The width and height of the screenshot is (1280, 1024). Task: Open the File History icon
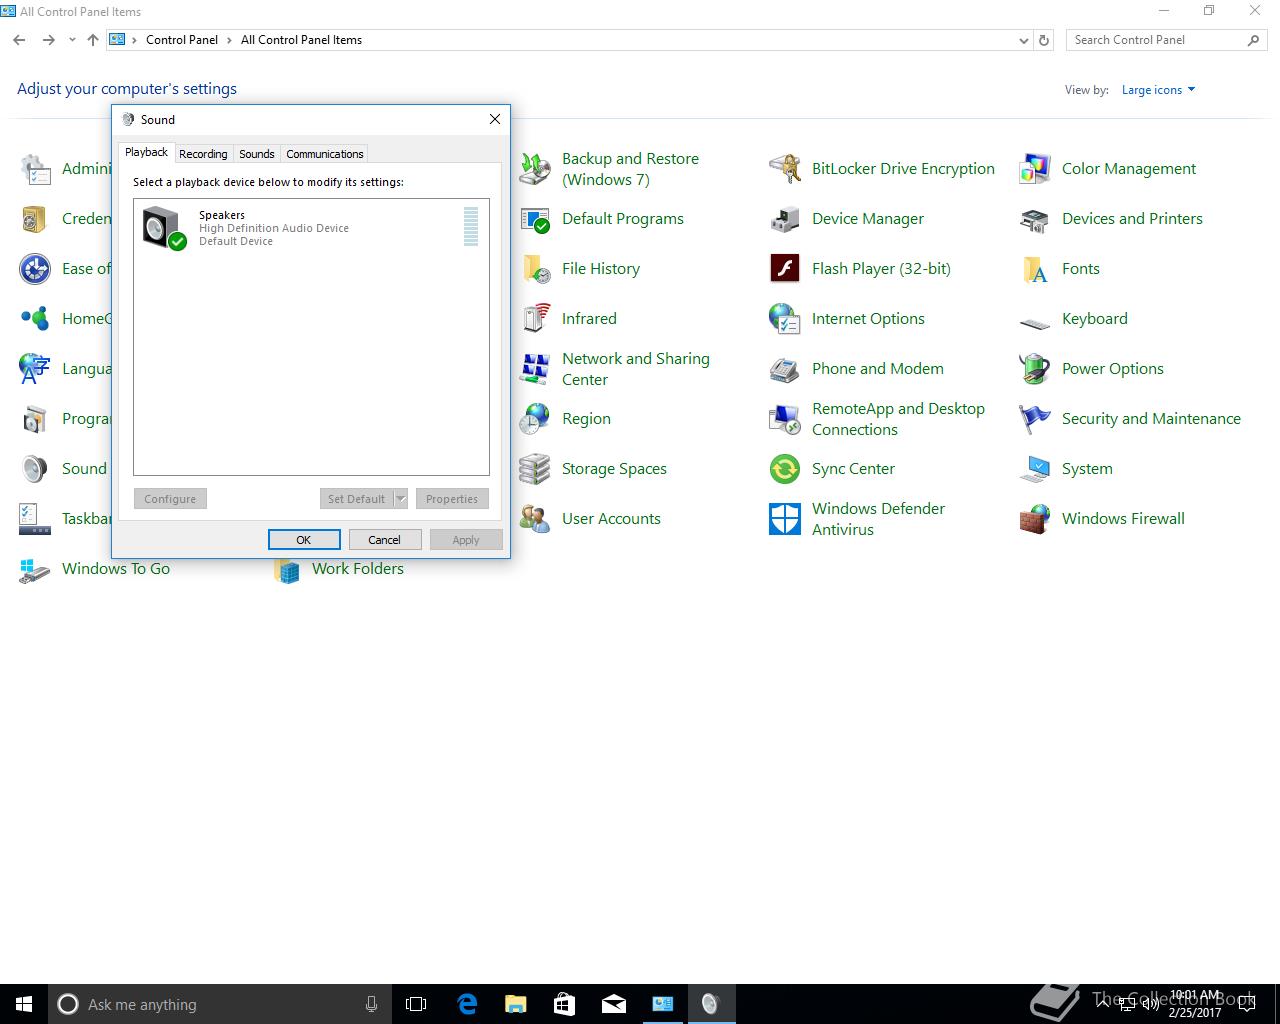click(535, 269)
